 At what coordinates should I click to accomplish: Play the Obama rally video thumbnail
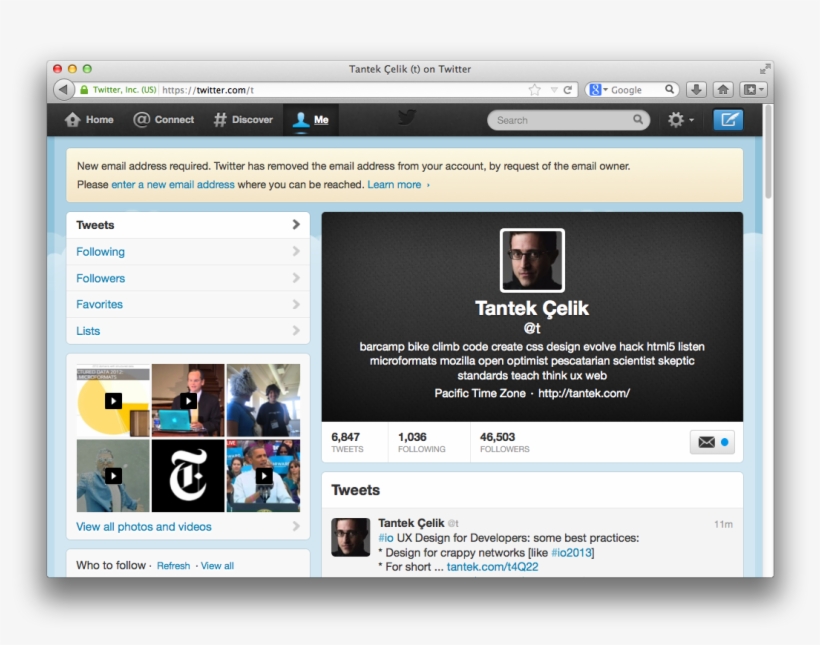click(x=263, y=476)
